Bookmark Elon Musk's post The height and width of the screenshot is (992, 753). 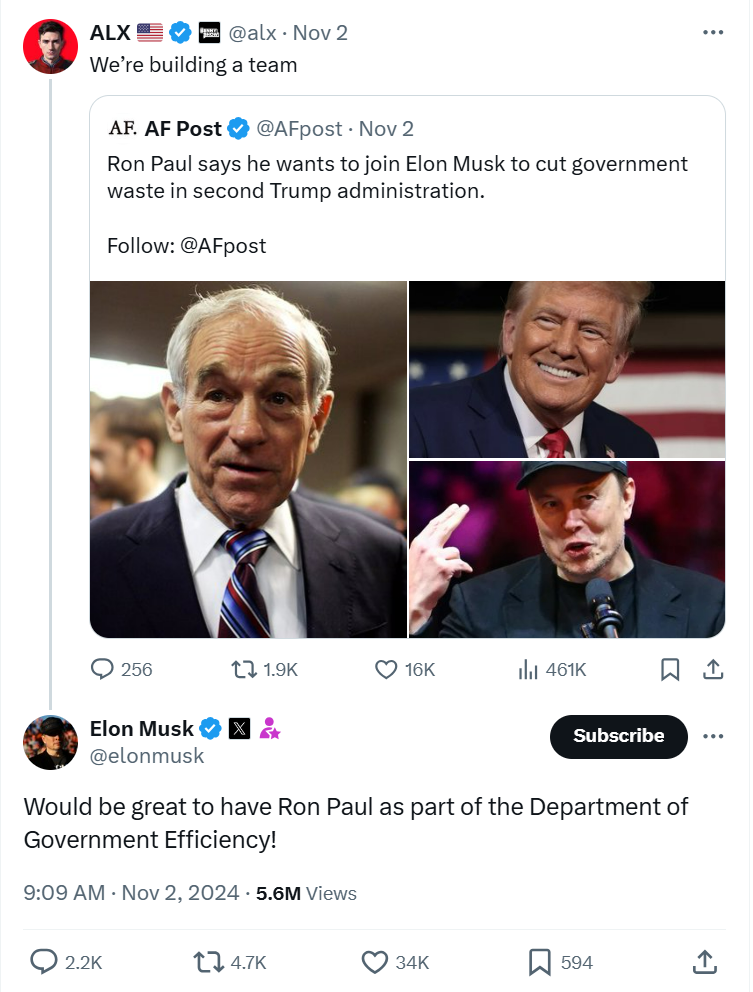[540, 962]
